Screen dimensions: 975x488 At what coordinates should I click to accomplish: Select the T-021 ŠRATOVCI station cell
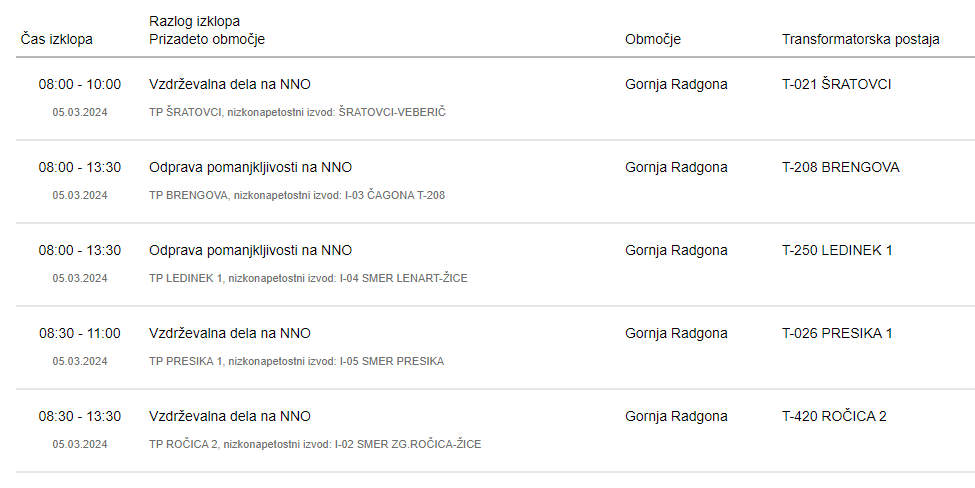pyautogui.click(x=836, y=84)
